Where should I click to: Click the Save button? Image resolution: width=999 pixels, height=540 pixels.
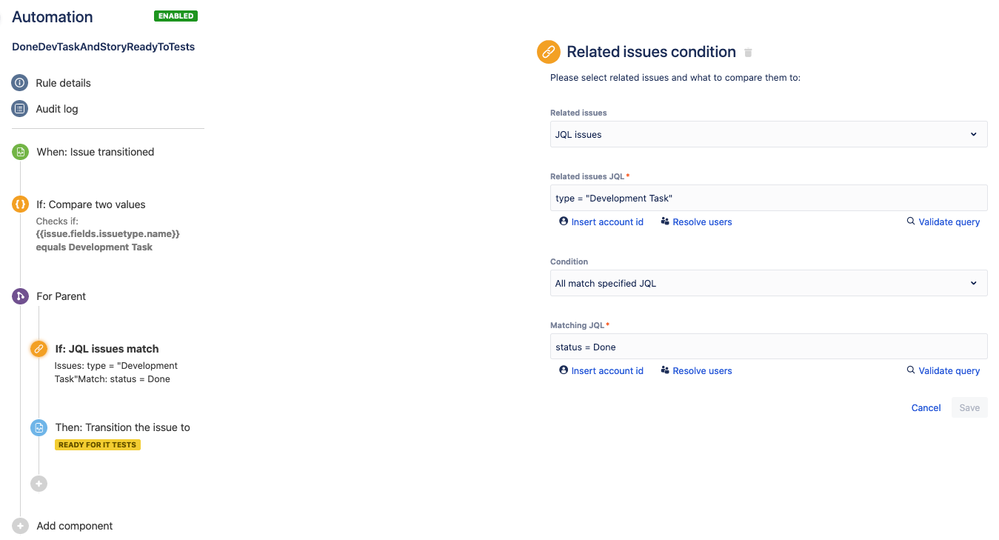point(969,408)
